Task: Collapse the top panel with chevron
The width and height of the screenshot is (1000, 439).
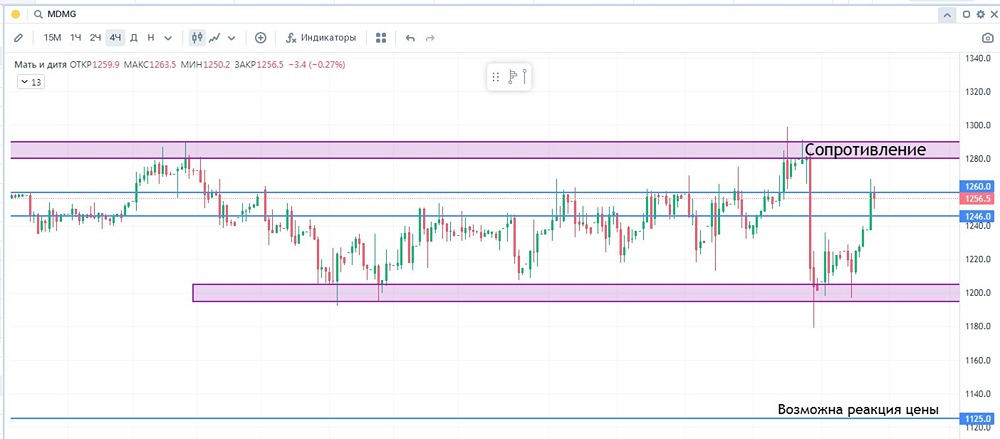Action: [945, 14]
